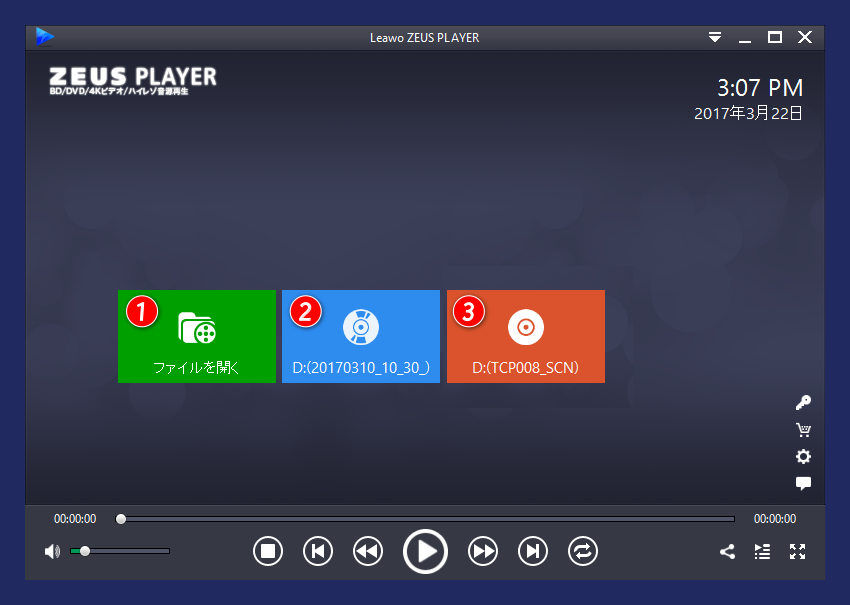
Task: Open the feedback speech bubble icon
Action: click(x=803, y=483)
